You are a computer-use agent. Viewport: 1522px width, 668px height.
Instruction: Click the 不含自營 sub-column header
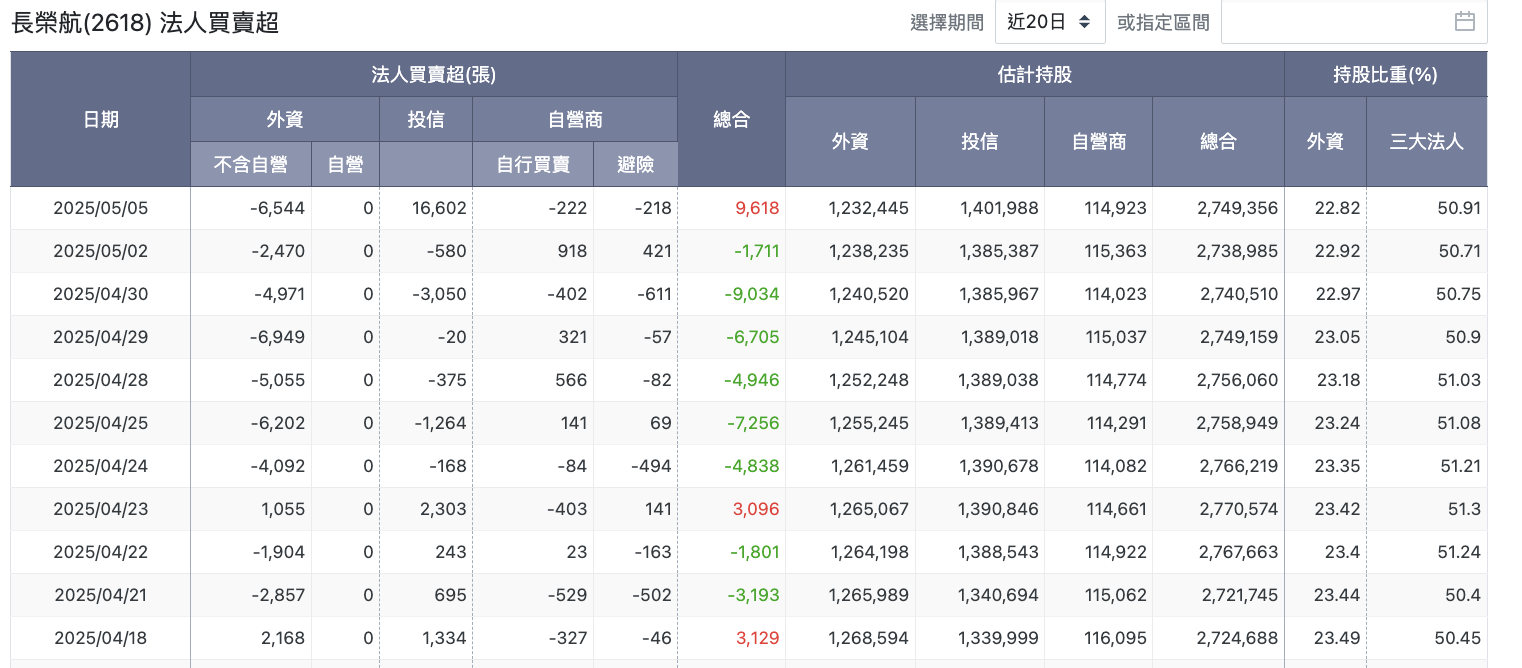251,164
